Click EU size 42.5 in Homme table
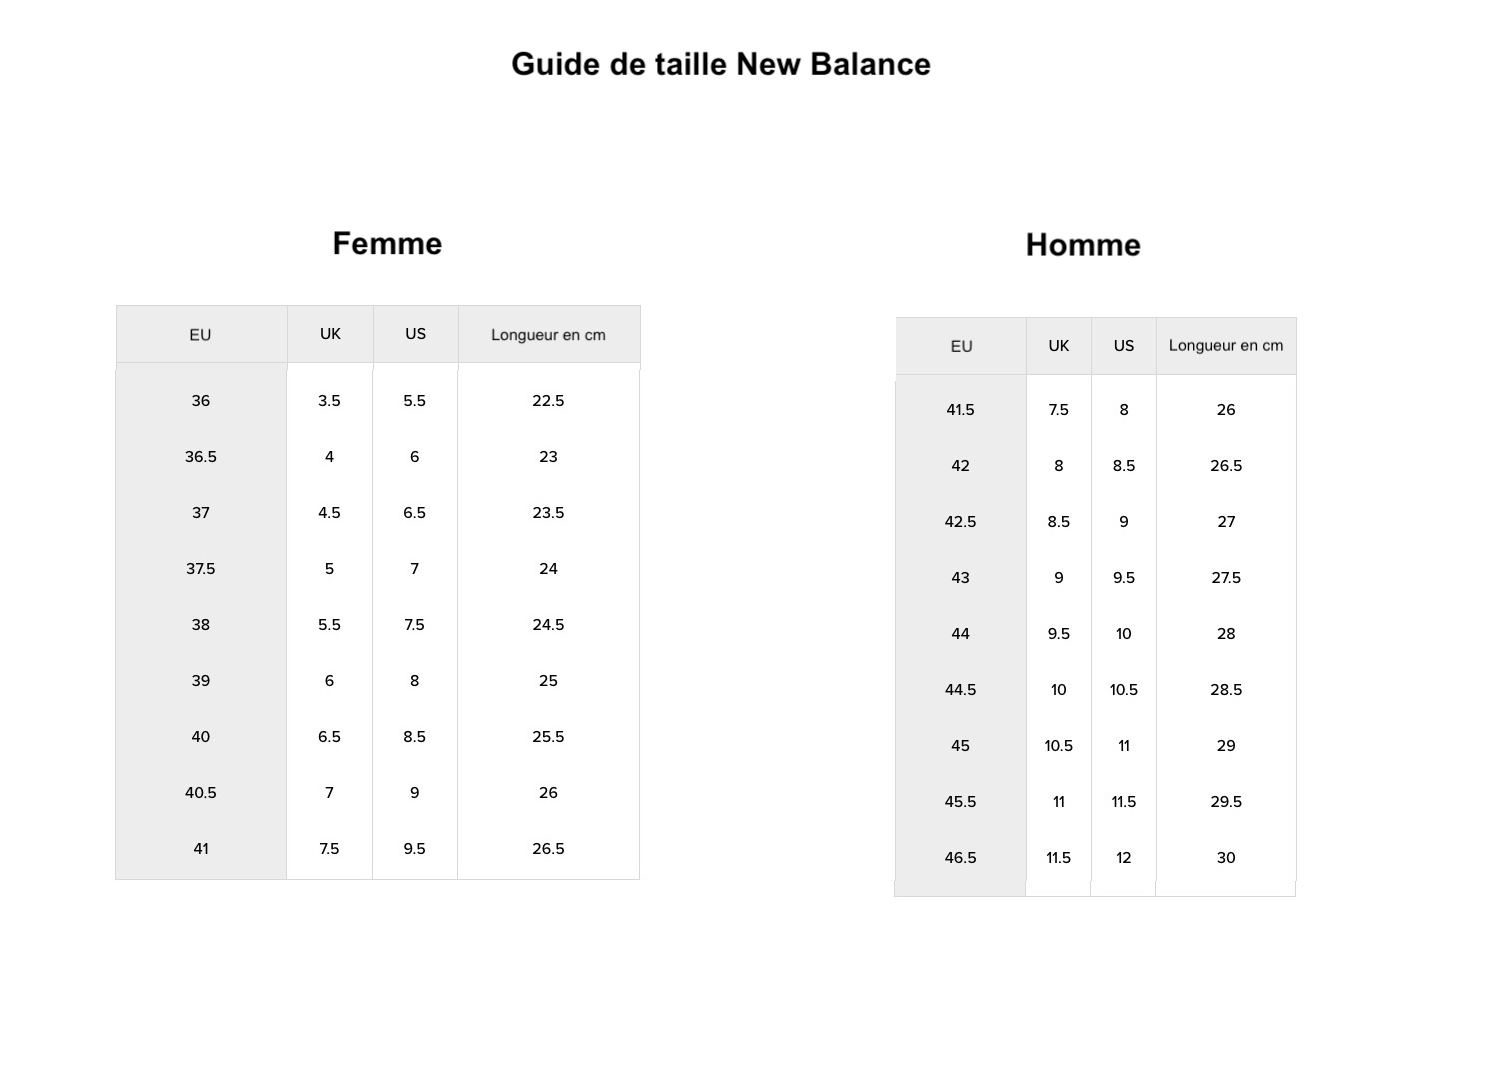This screenshot has height=1086, width=1511. point(960,522)
